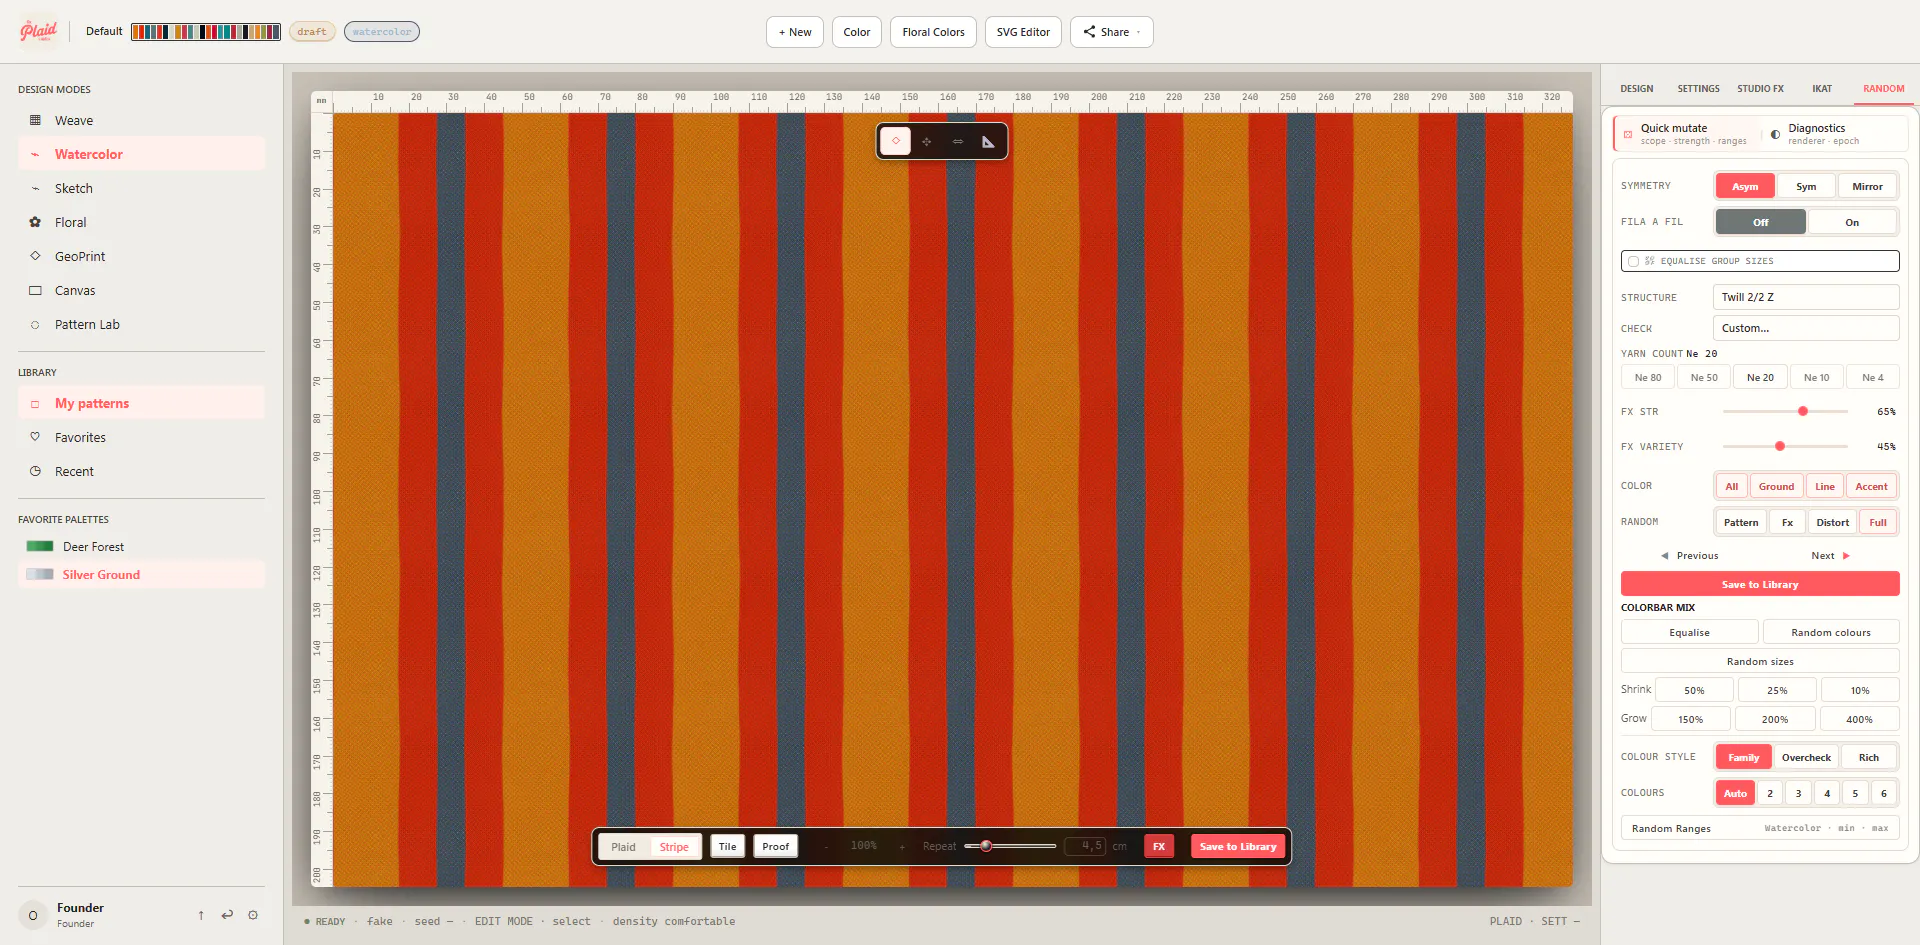Click the Floral mode flower icon
This screenshot has height=945, width=1920.
pyautogui.click(x=35, y=222)
